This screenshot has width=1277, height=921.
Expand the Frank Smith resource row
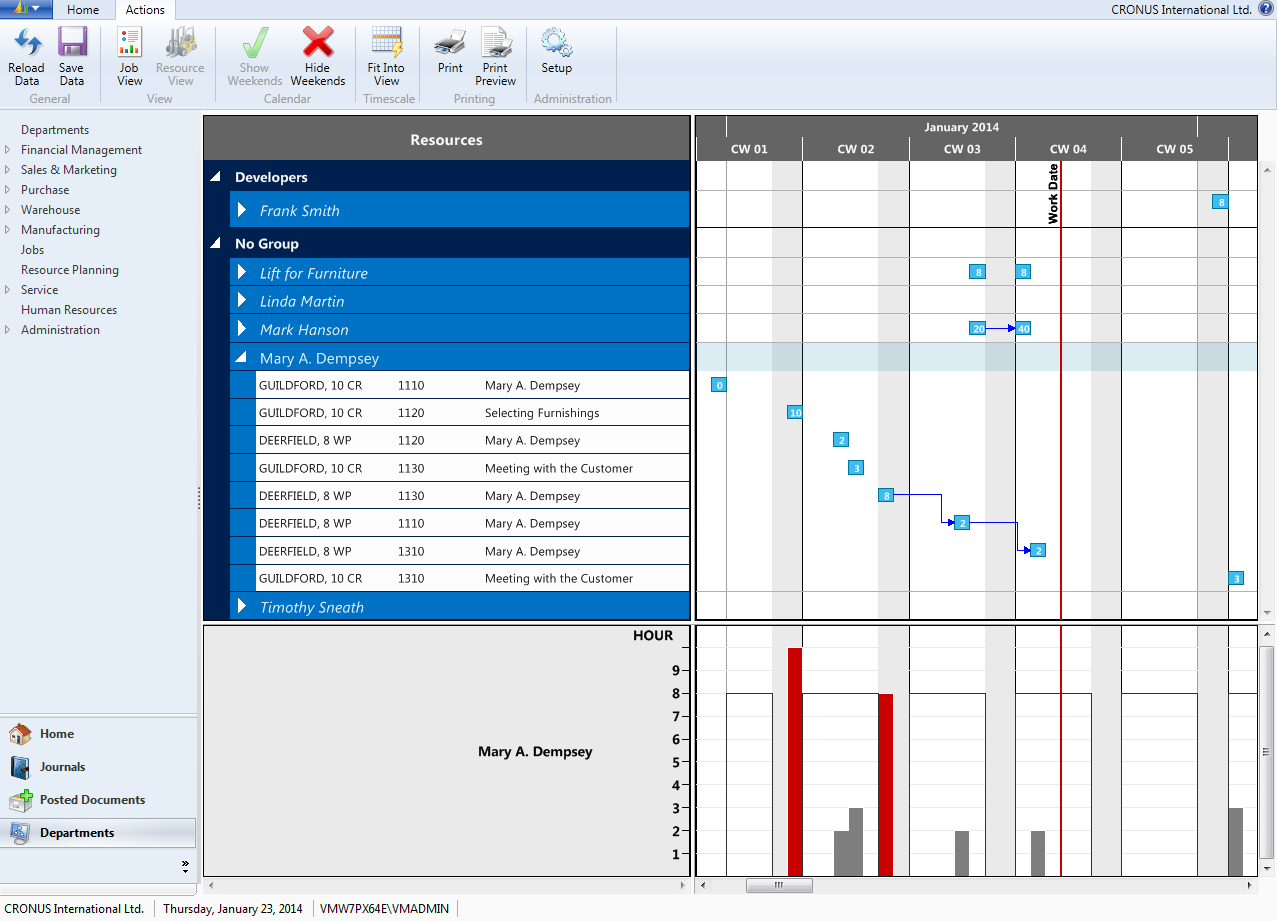(x=240, y=209)
